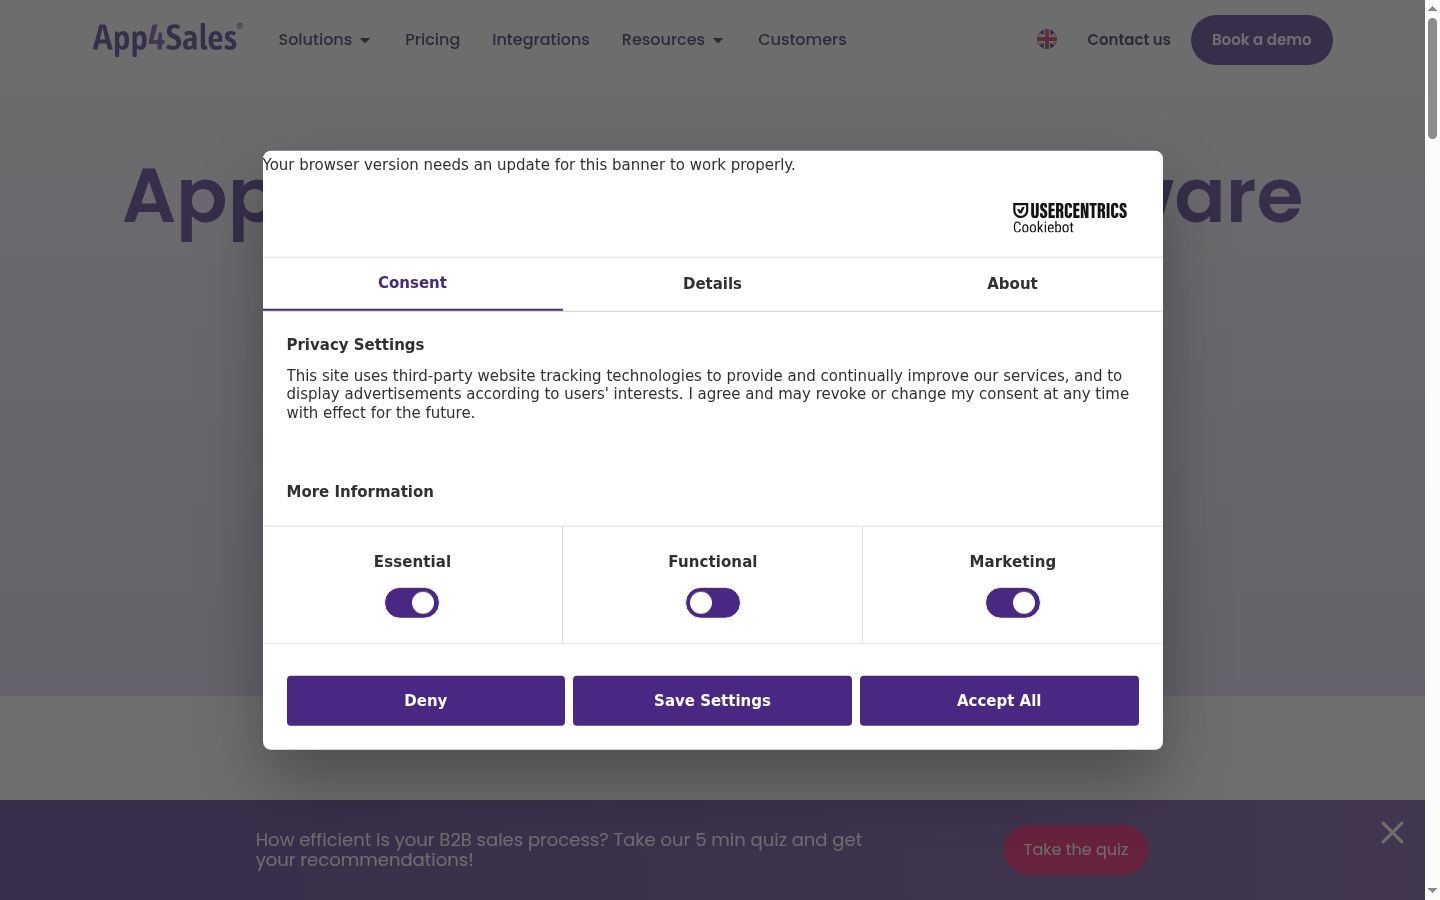Go to the Integrations page
Viewport: 1440px width, 900px height.
point(540,40)
